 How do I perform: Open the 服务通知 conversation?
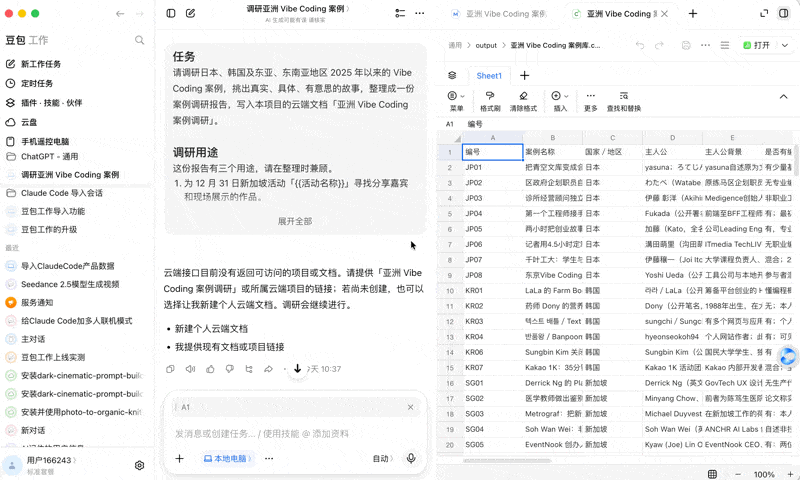37,302
